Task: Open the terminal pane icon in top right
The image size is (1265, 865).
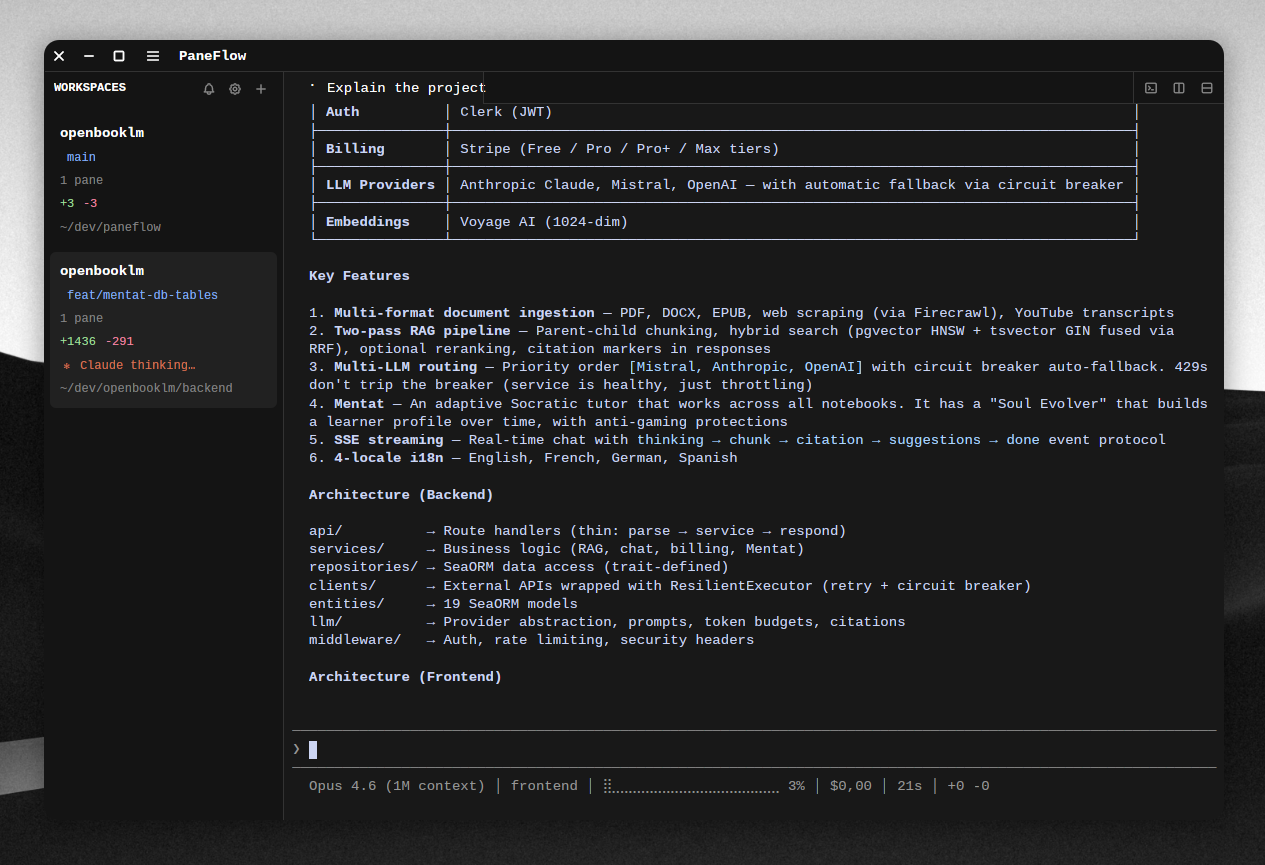Action: 1151,88
